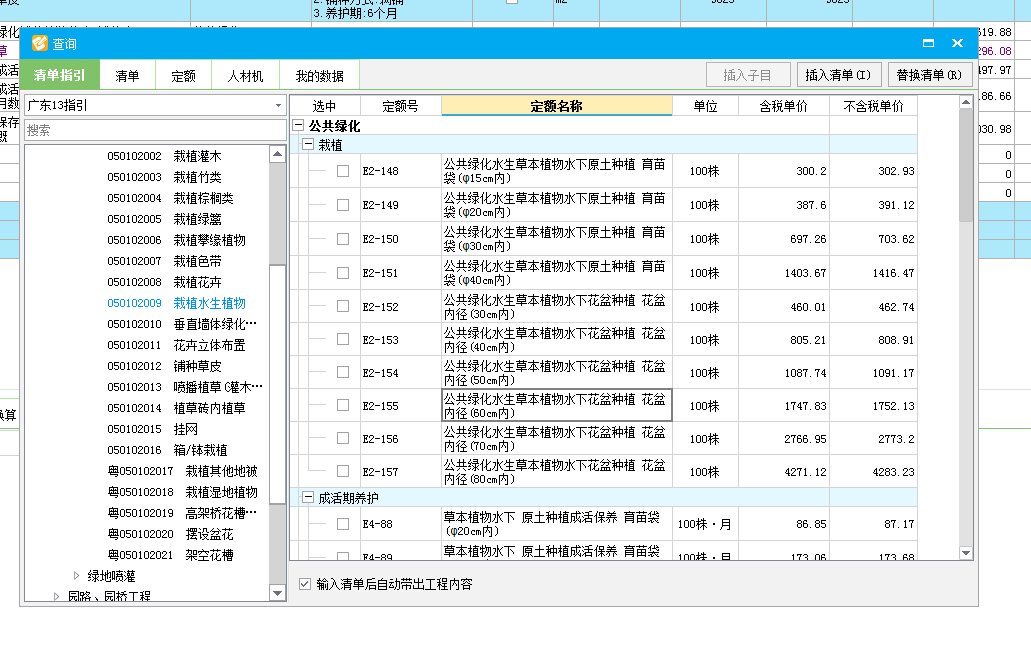Expand the 绿地喷灌 tree node

click(x=76, y=575)
